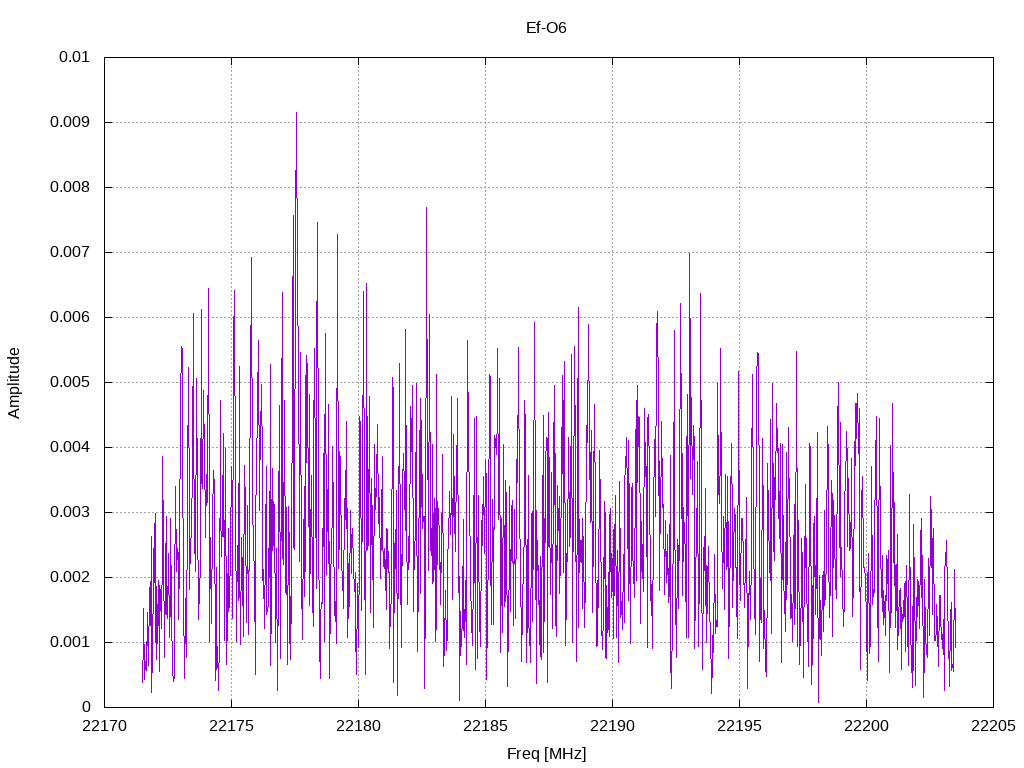Click the 22180 x-axis tick label

359,726
